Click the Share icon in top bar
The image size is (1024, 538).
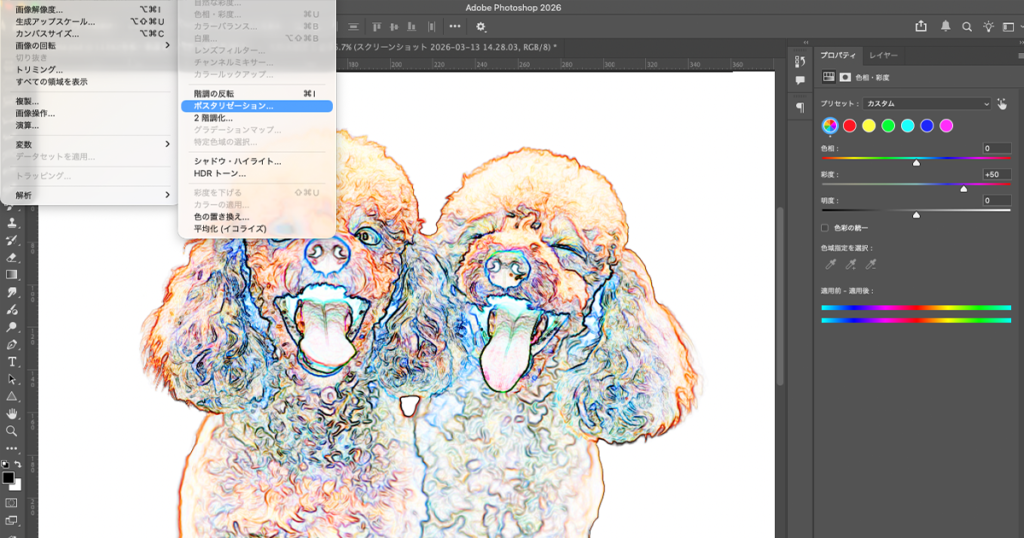pyautogui.click(x=920, y=27)
